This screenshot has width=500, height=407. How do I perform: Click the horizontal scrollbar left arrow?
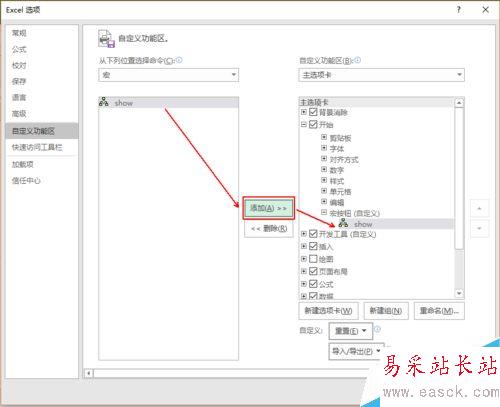(x=89, y=373)
